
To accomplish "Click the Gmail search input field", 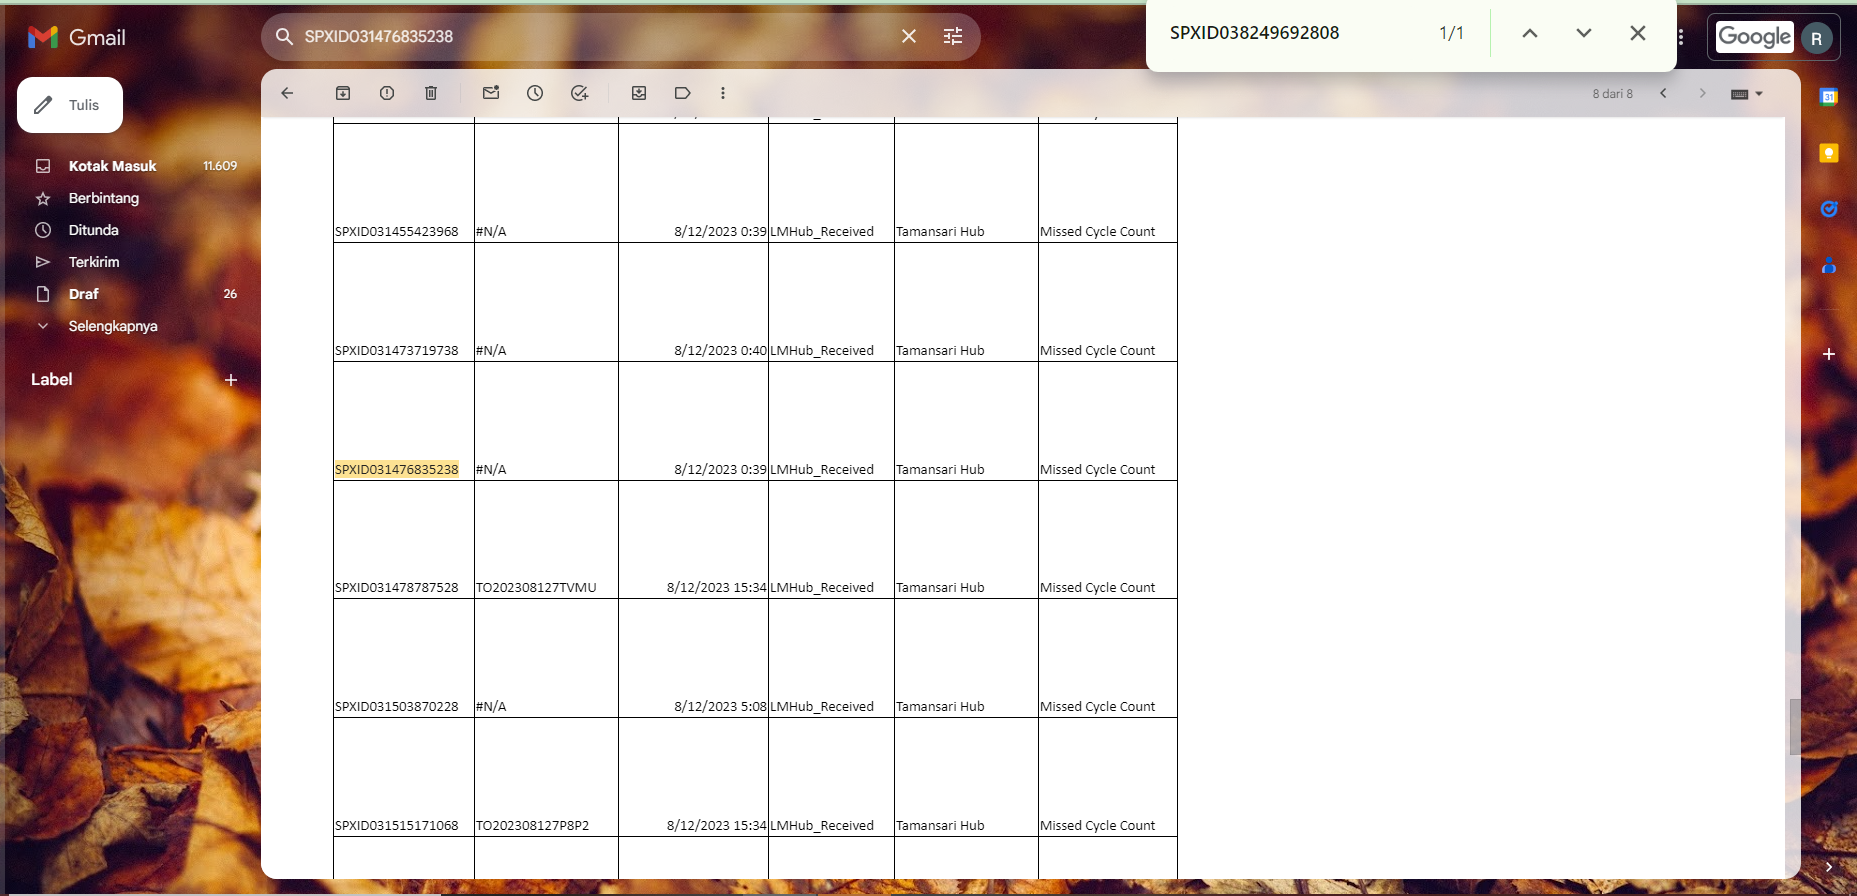I will [x=595, y=37].
